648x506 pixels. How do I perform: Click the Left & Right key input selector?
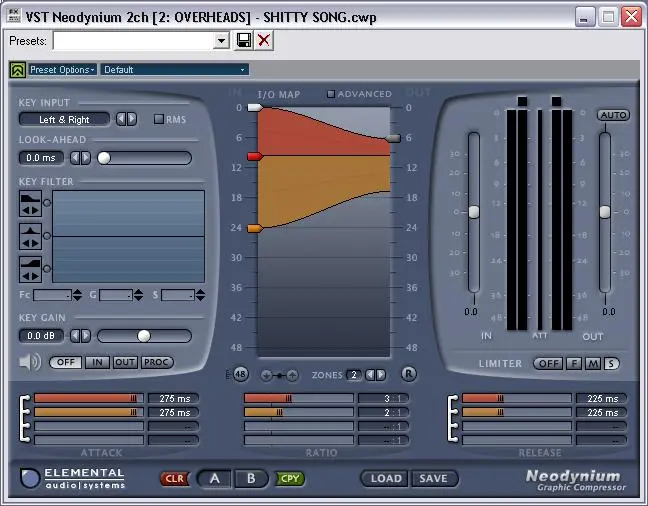tap(64, 119)
